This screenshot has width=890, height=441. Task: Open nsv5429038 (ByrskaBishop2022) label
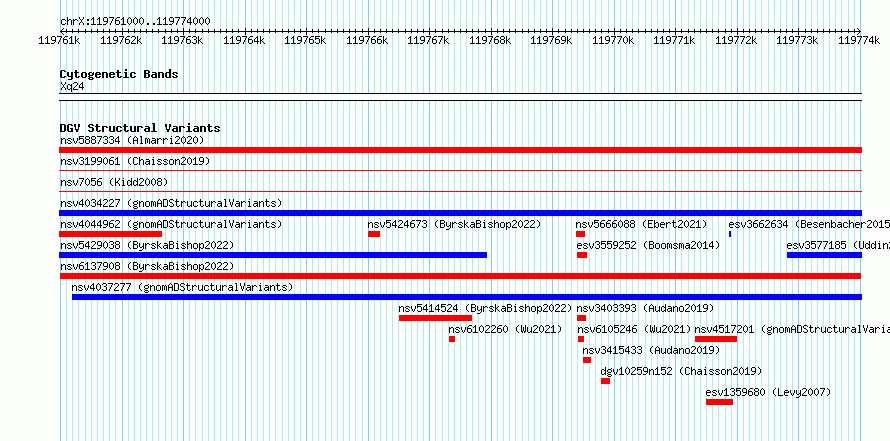pyautogui.click(x=147, y=245)
